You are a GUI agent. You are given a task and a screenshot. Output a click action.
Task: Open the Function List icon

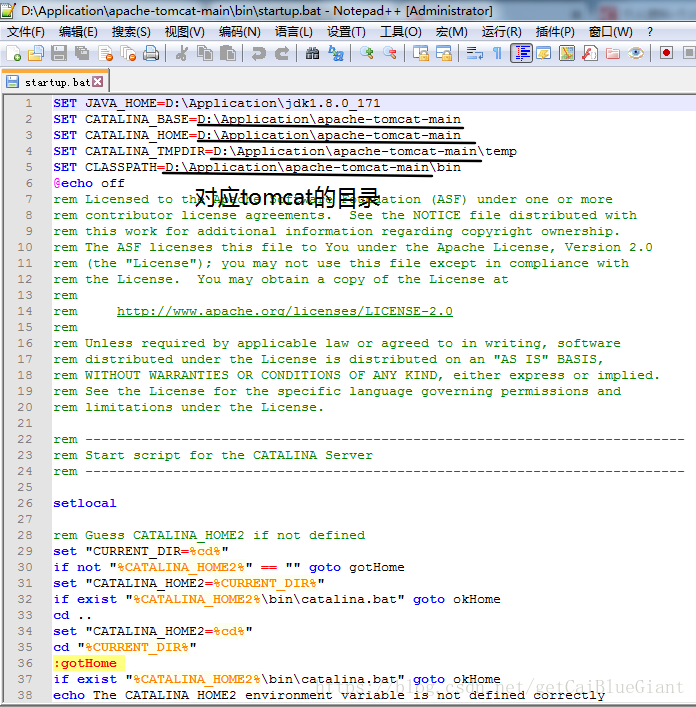(590, 53)
